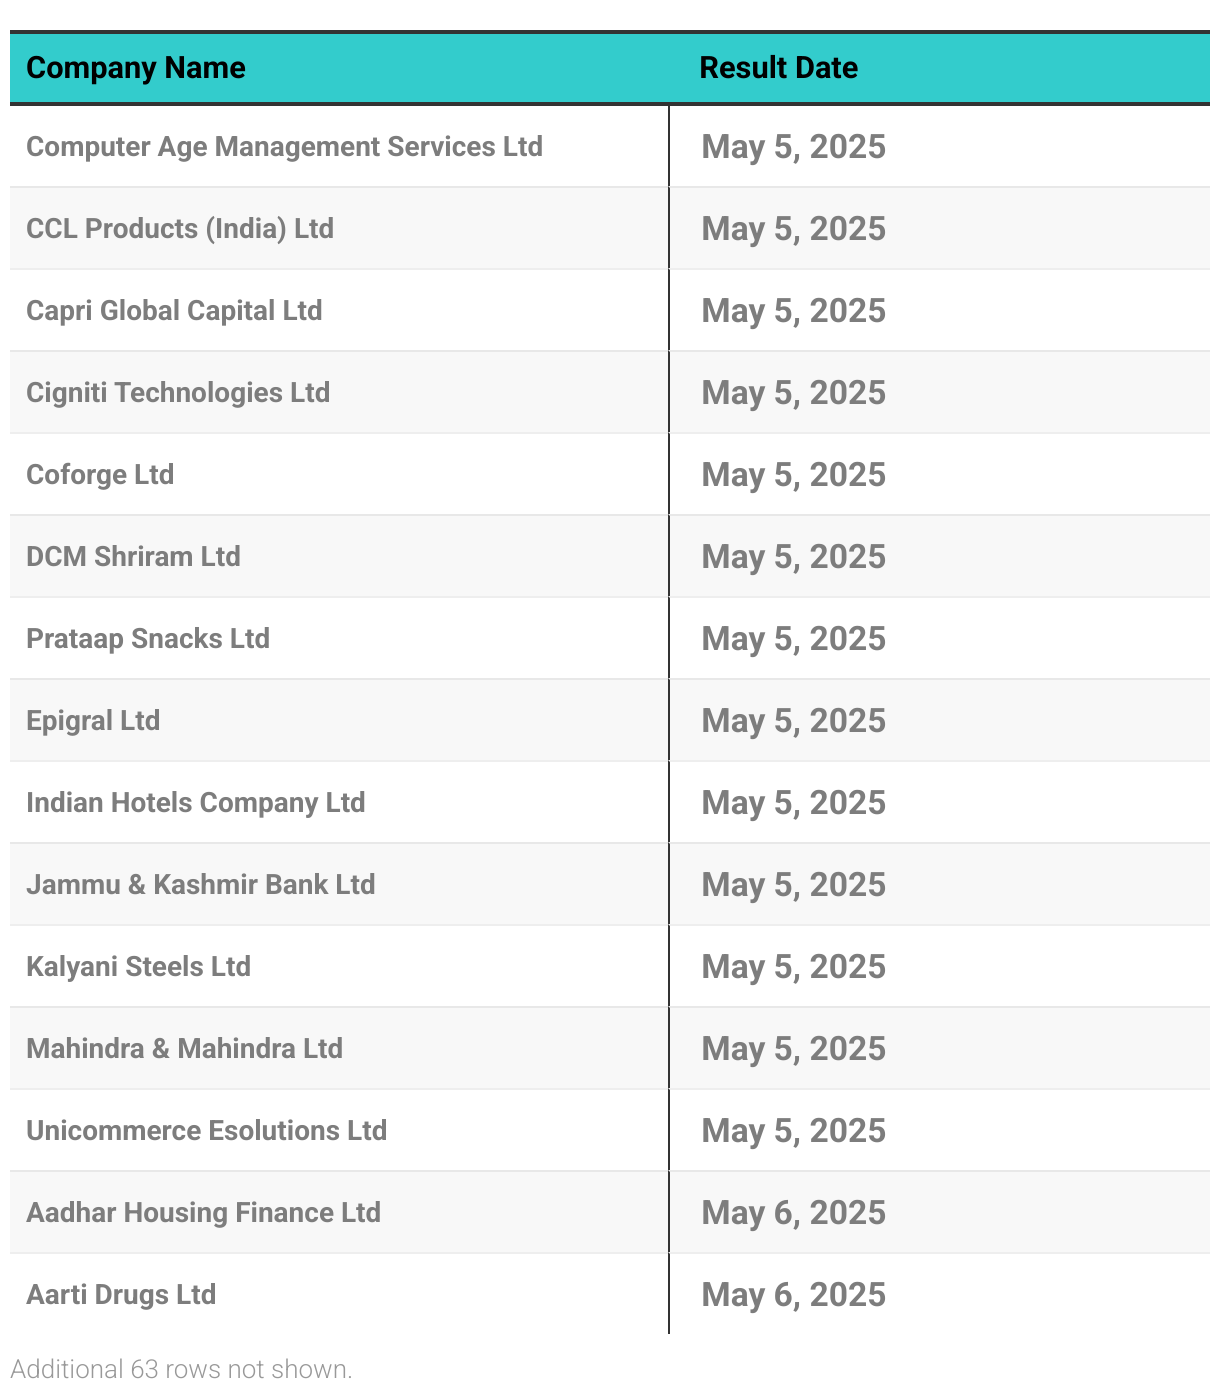Click Cigniti Technologies Ltd in the table

(178, 393)
